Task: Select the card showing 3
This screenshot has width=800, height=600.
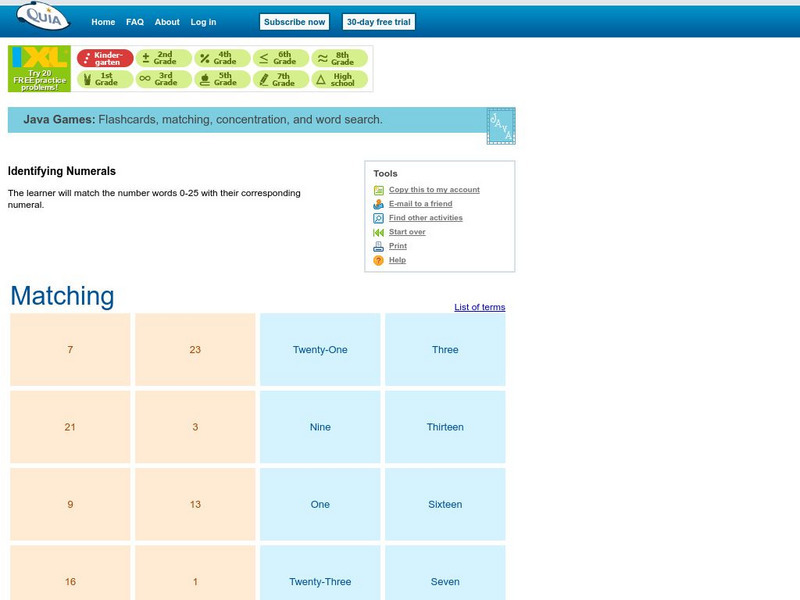Action: [195, 427]
